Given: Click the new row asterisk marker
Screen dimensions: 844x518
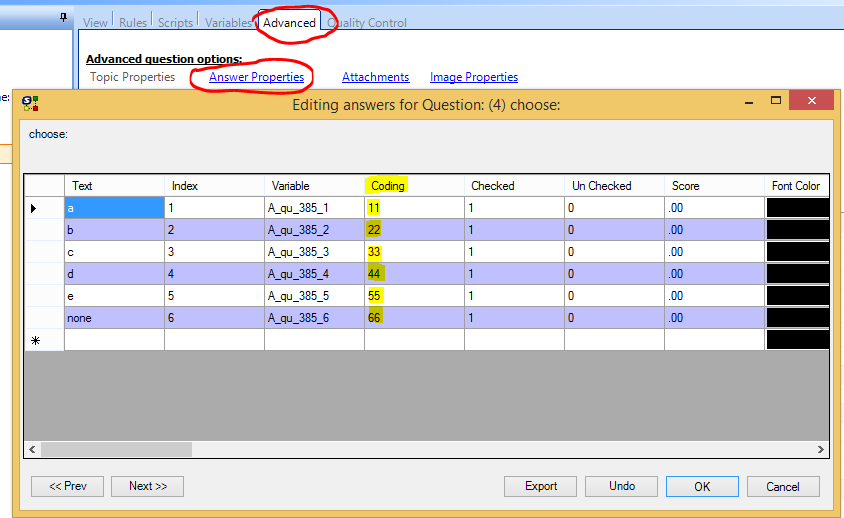Looking at the screenshot, I should pos(36,340).
